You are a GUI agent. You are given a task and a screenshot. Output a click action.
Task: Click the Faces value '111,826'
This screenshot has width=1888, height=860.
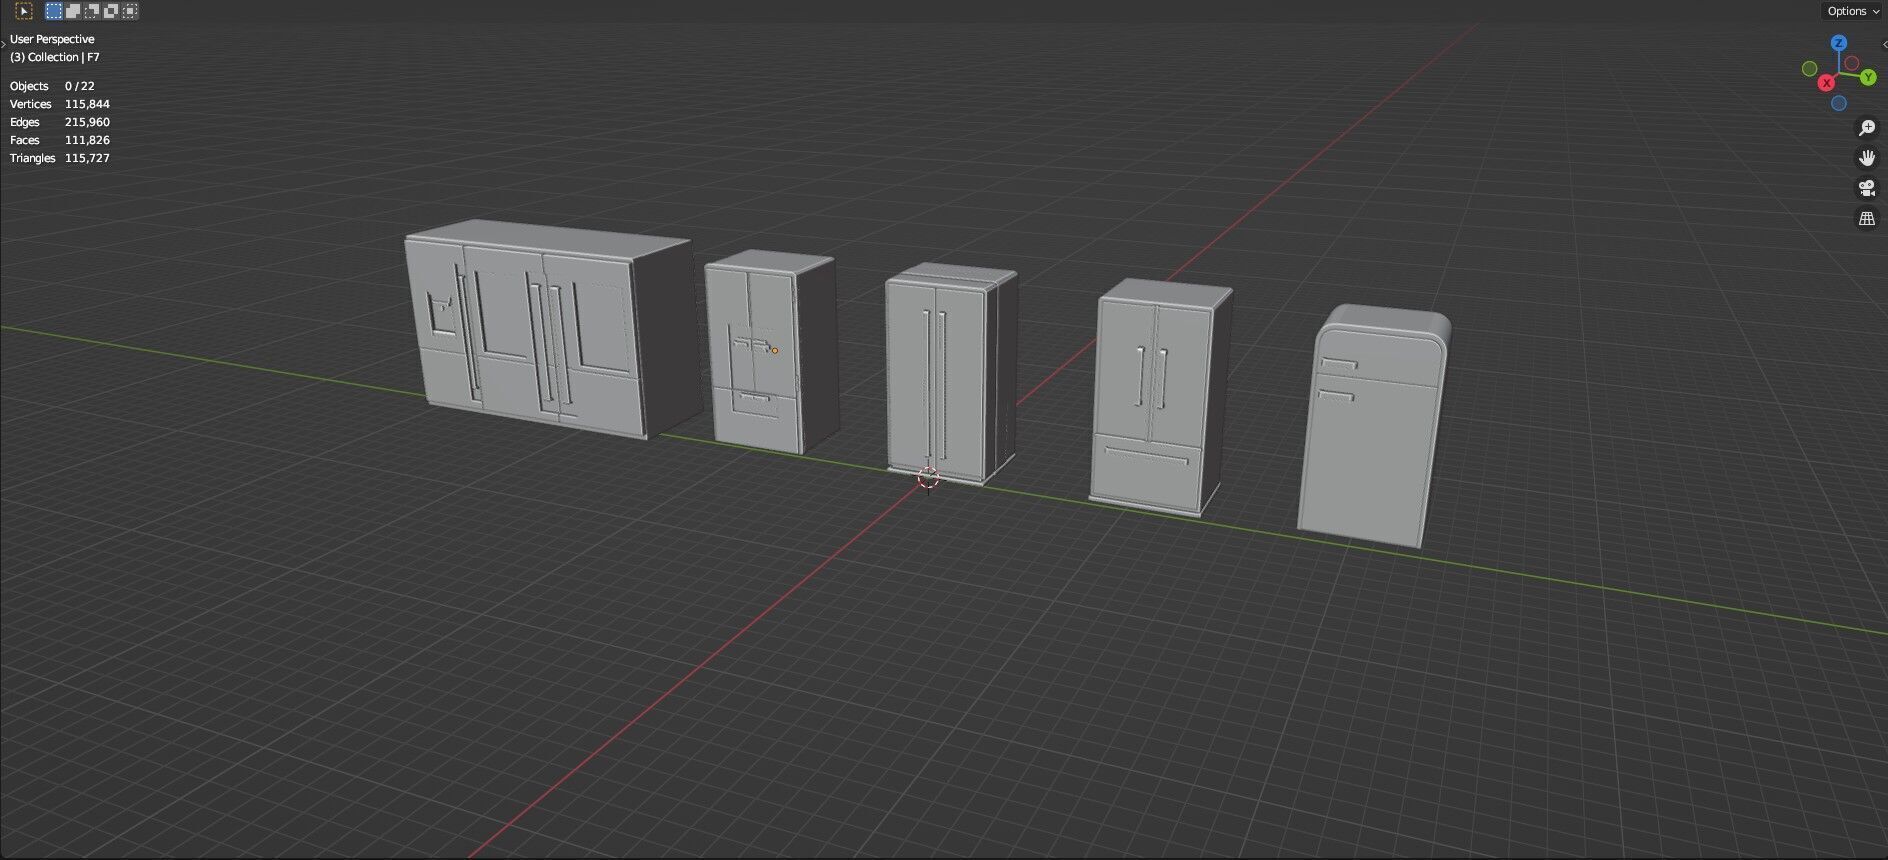coord(87,140)
